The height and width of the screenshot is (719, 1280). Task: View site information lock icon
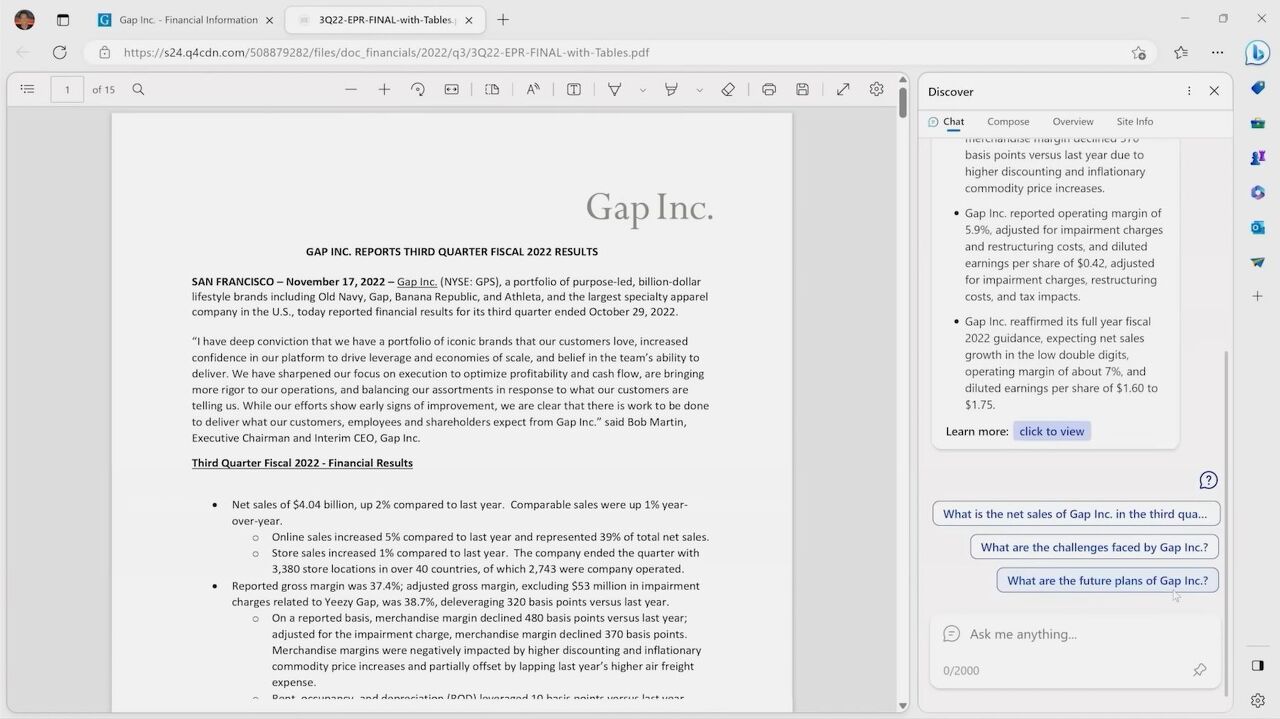click(104, 52)
